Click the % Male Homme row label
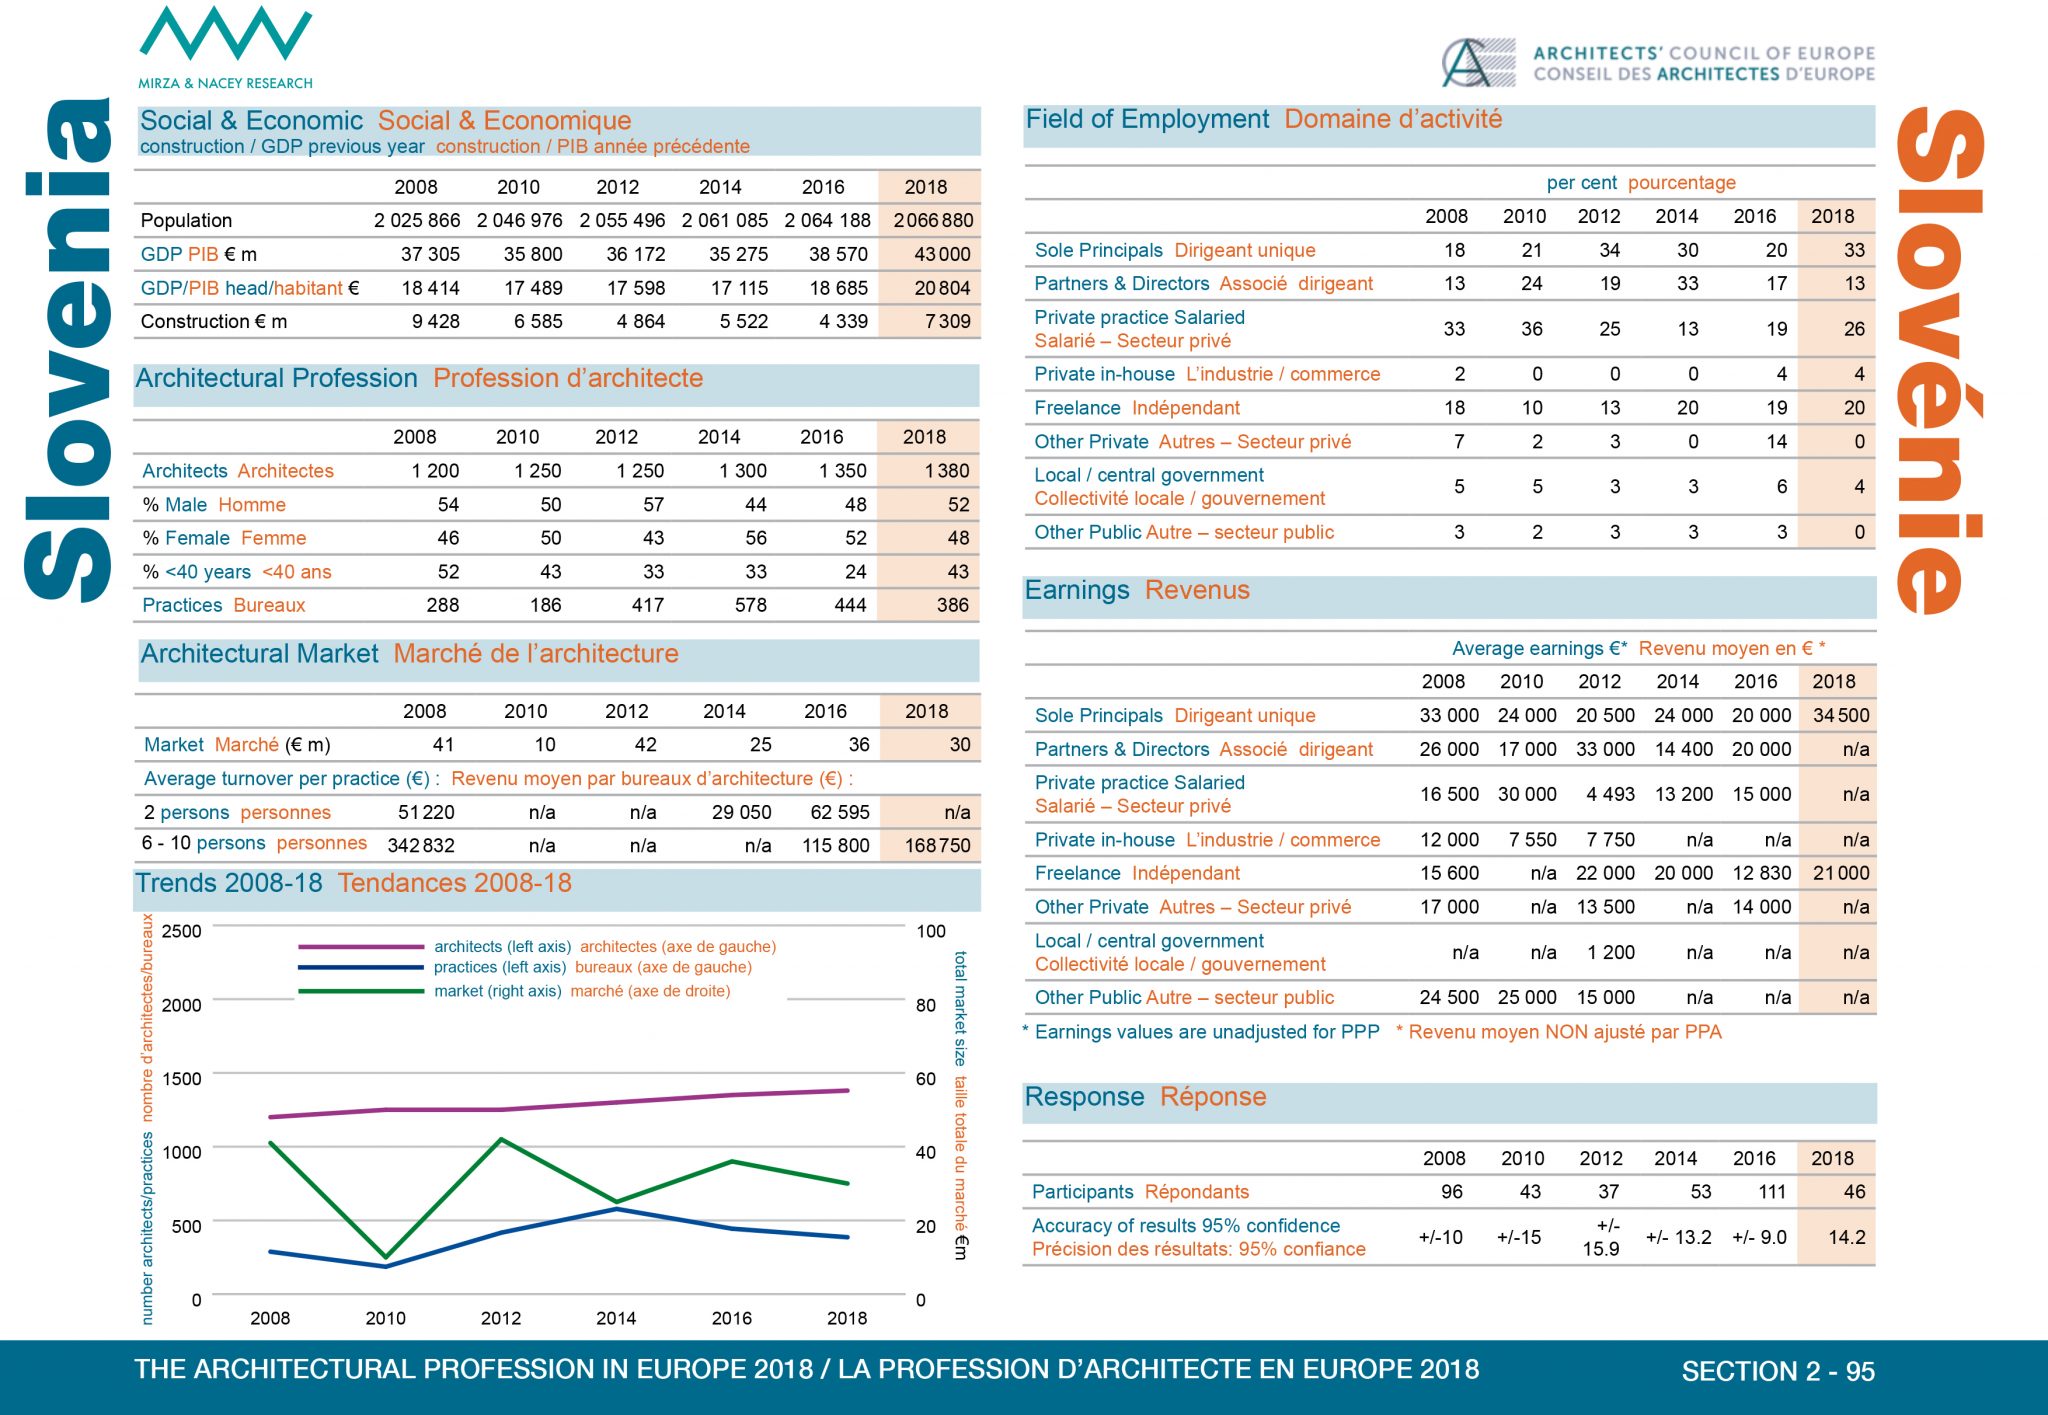The image size is (2048, 1415). click(214, 505)
